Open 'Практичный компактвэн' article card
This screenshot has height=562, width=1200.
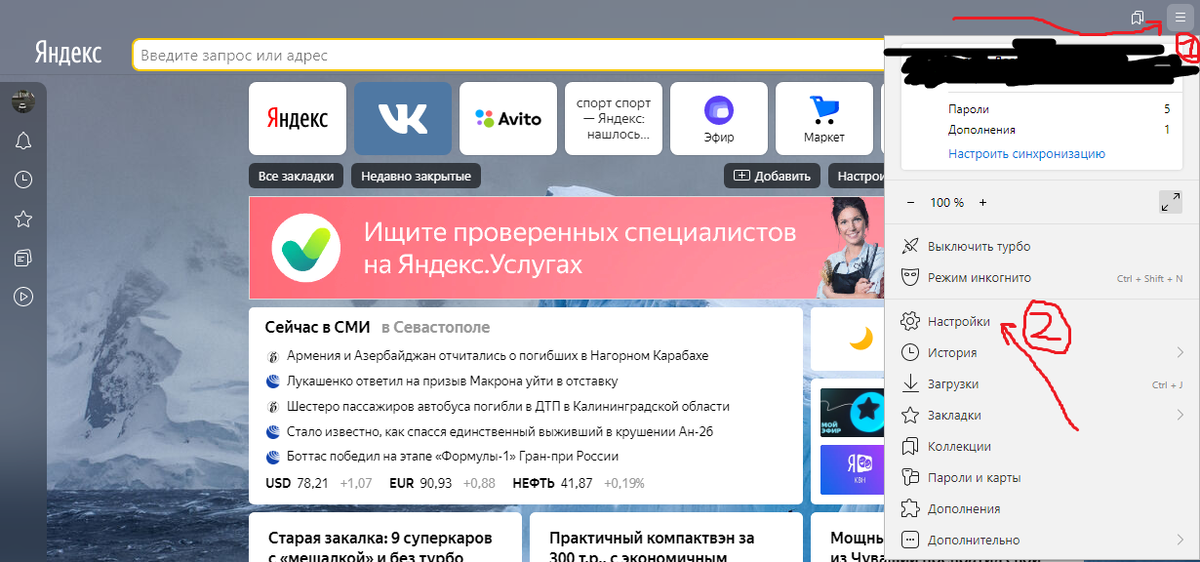(x=666, y=538)
